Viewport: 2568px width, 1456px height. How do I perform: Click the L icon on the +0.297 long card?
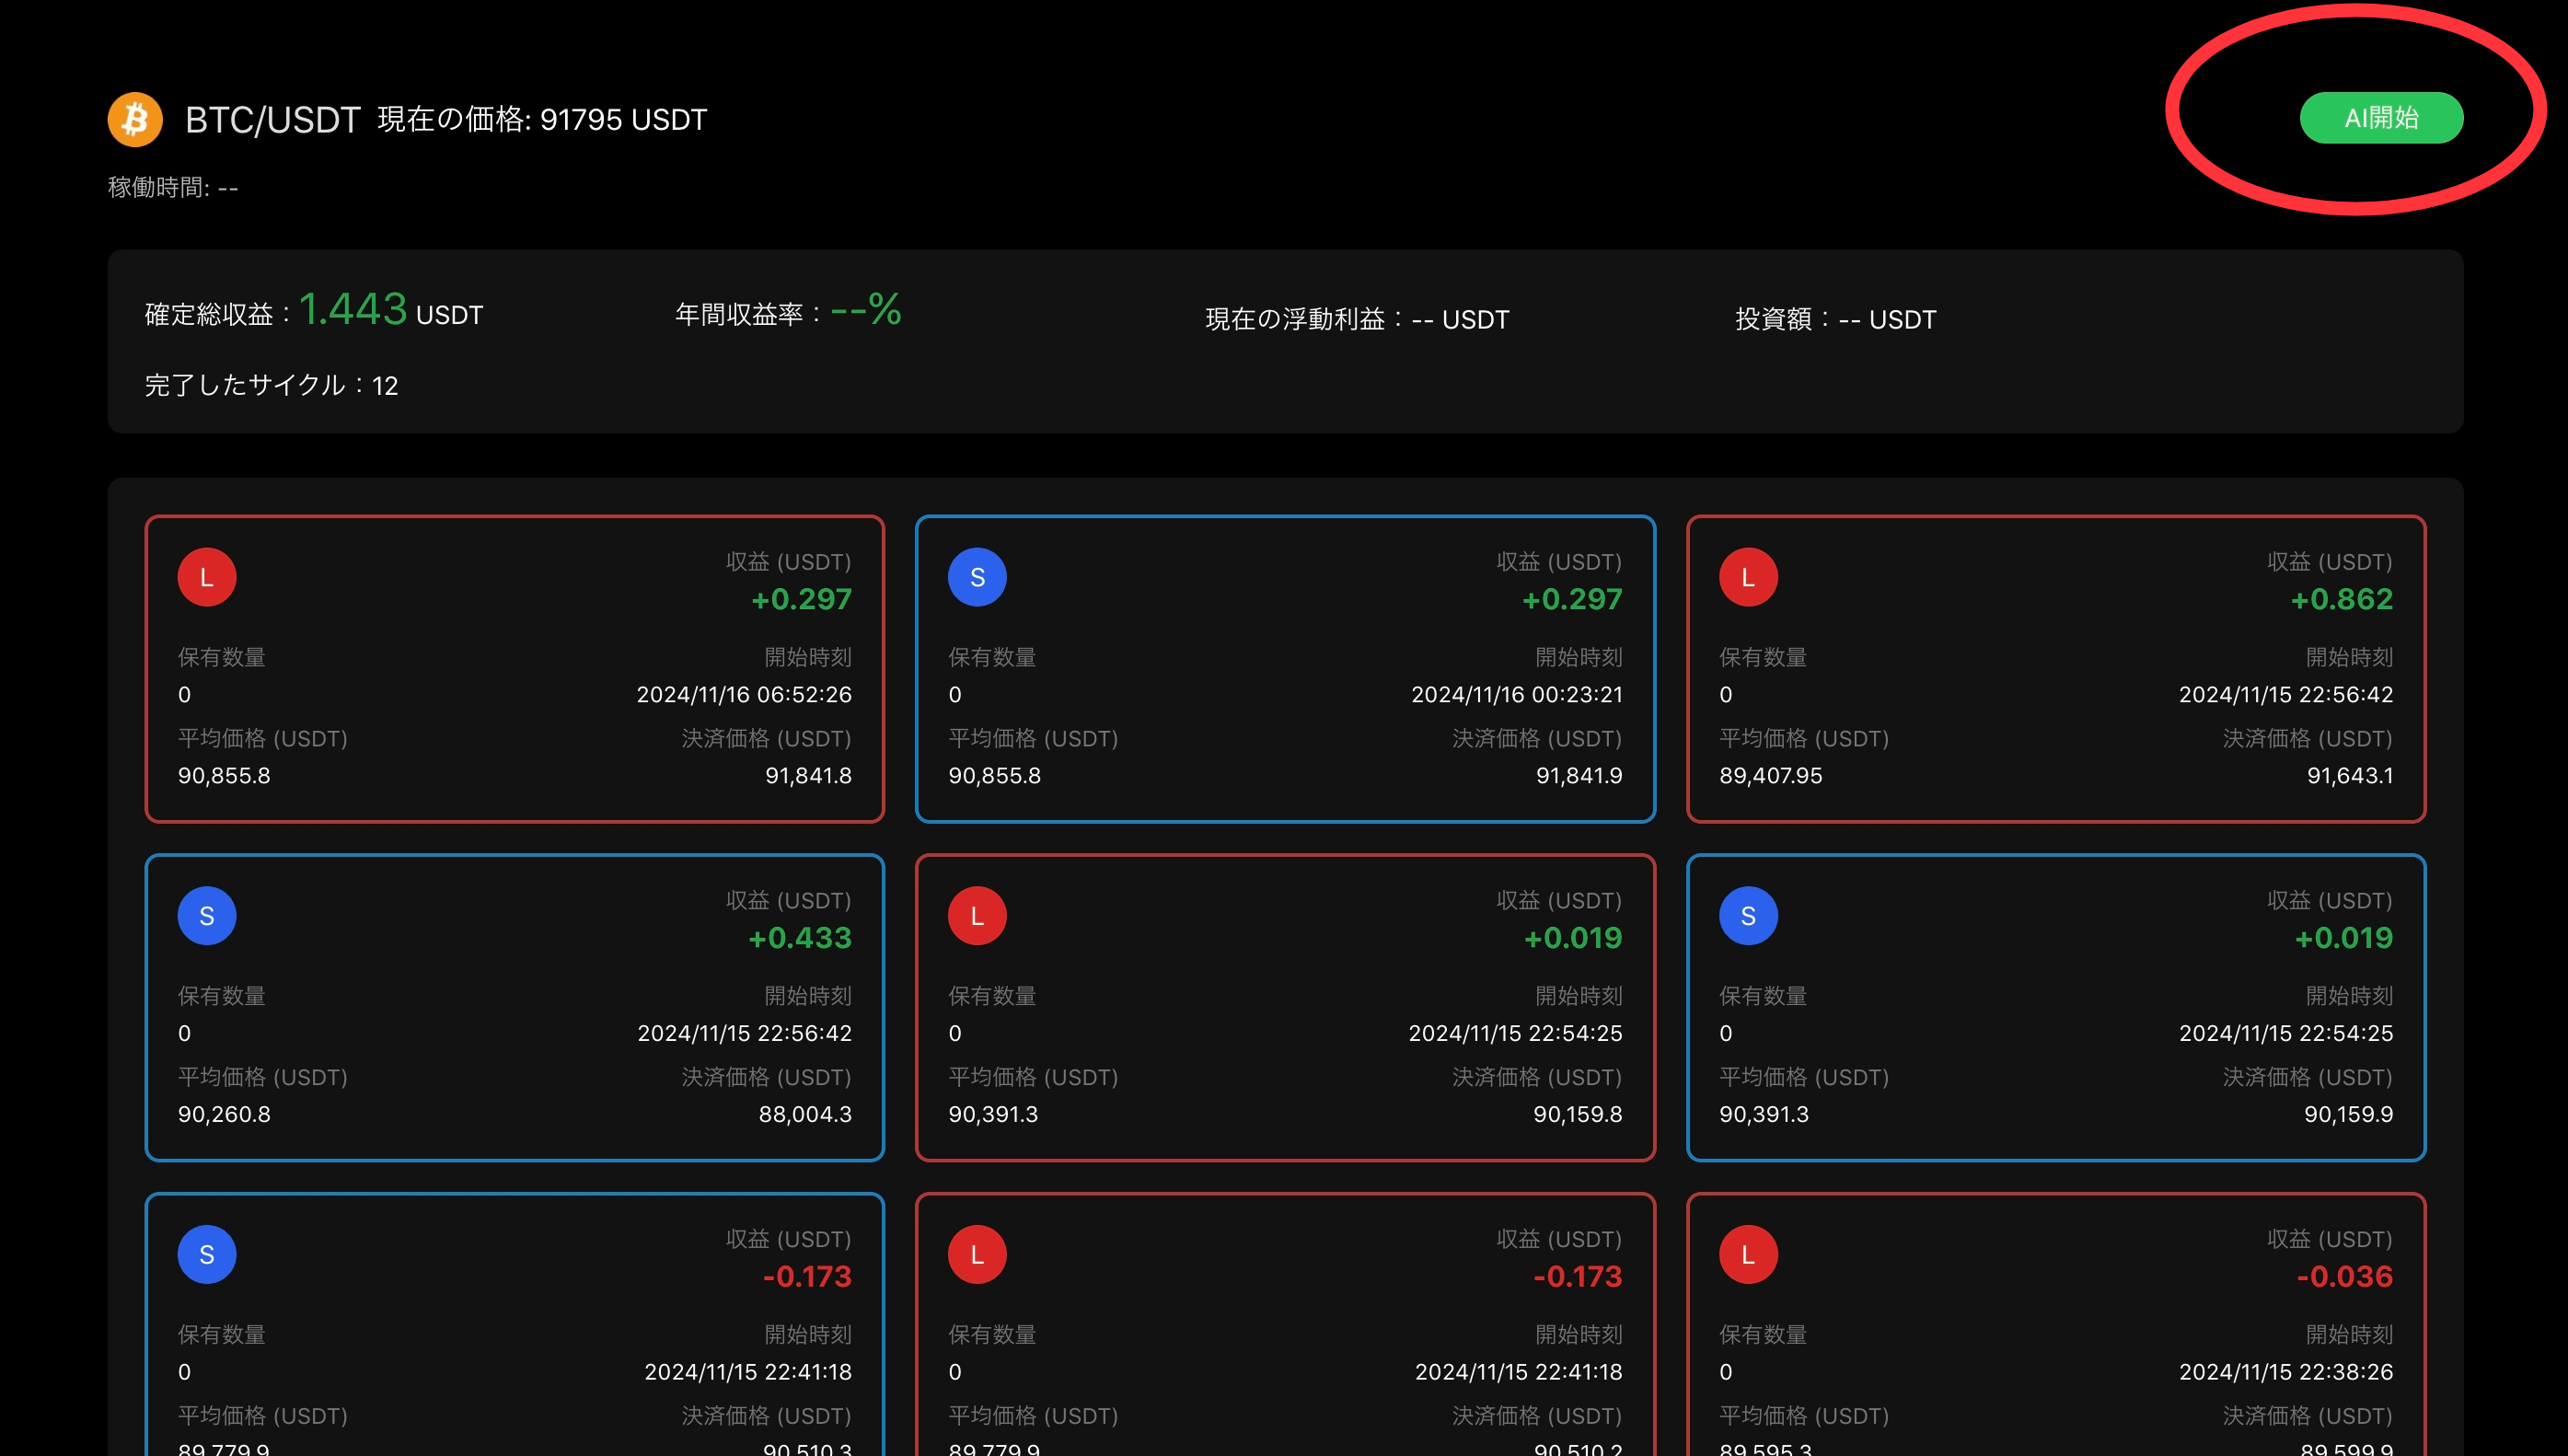click(x=207, y=577)
